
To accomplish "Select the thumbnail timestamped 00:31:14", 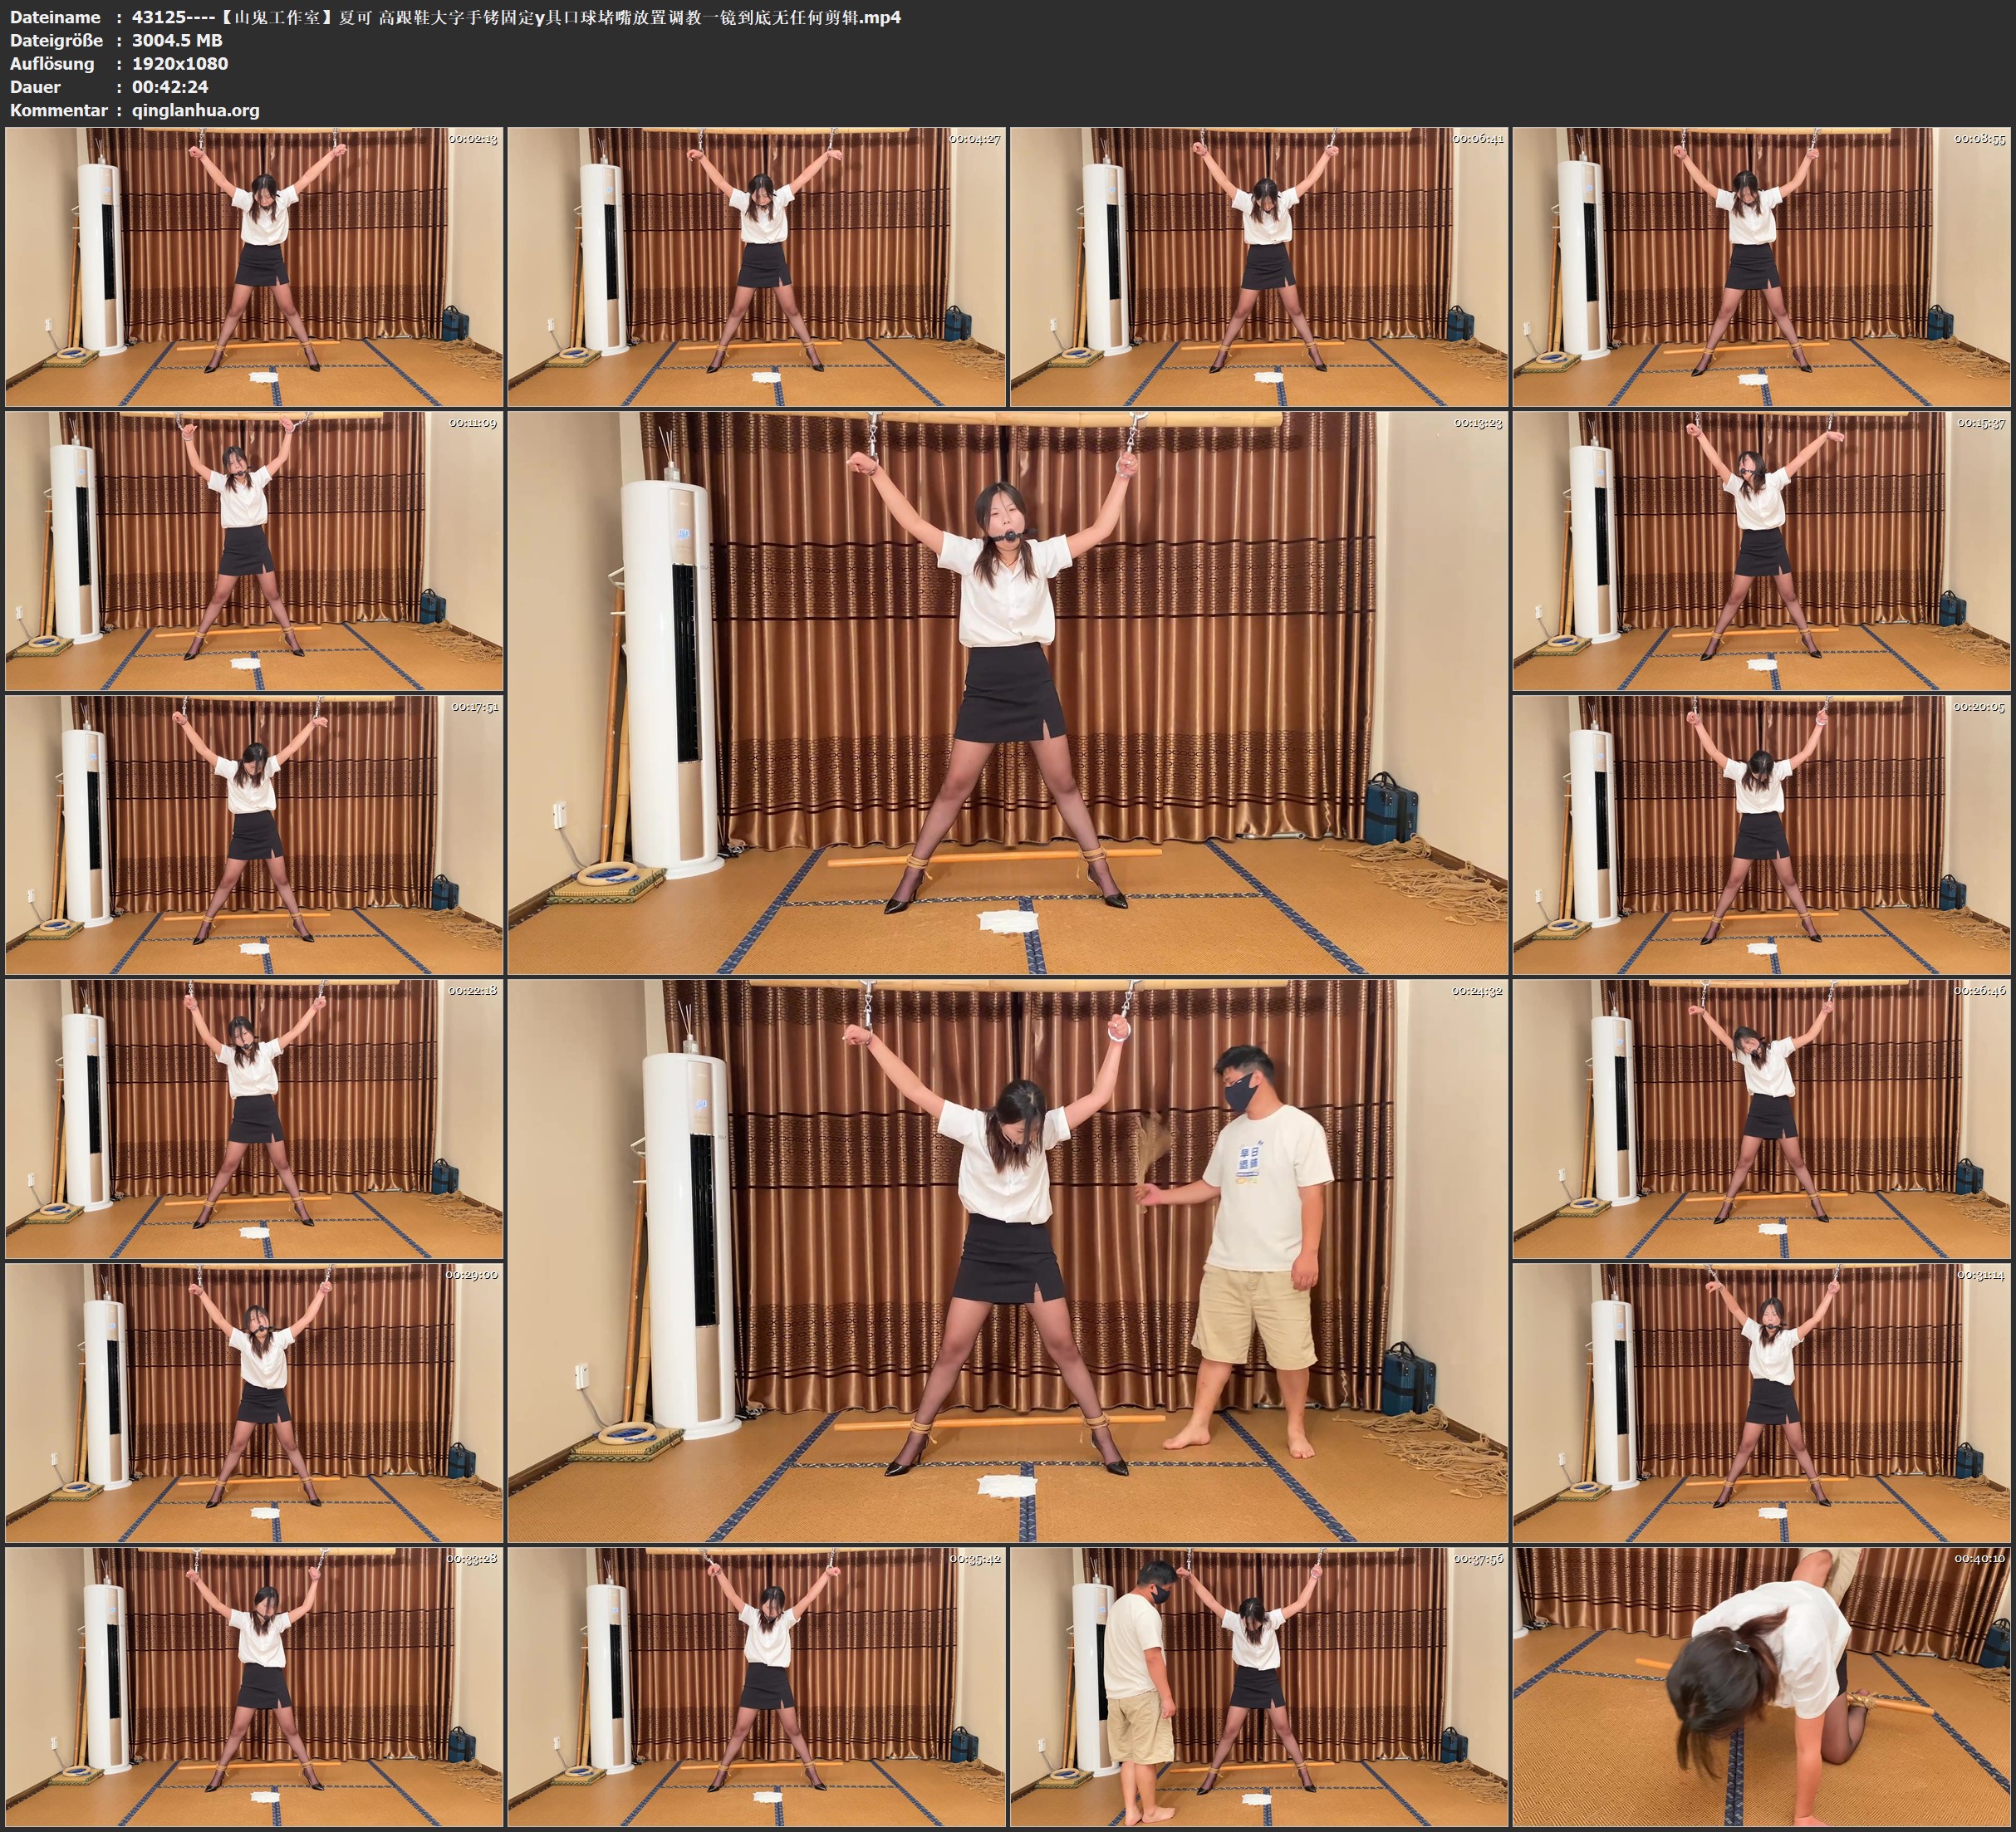I will (x=1761, y=1402).
